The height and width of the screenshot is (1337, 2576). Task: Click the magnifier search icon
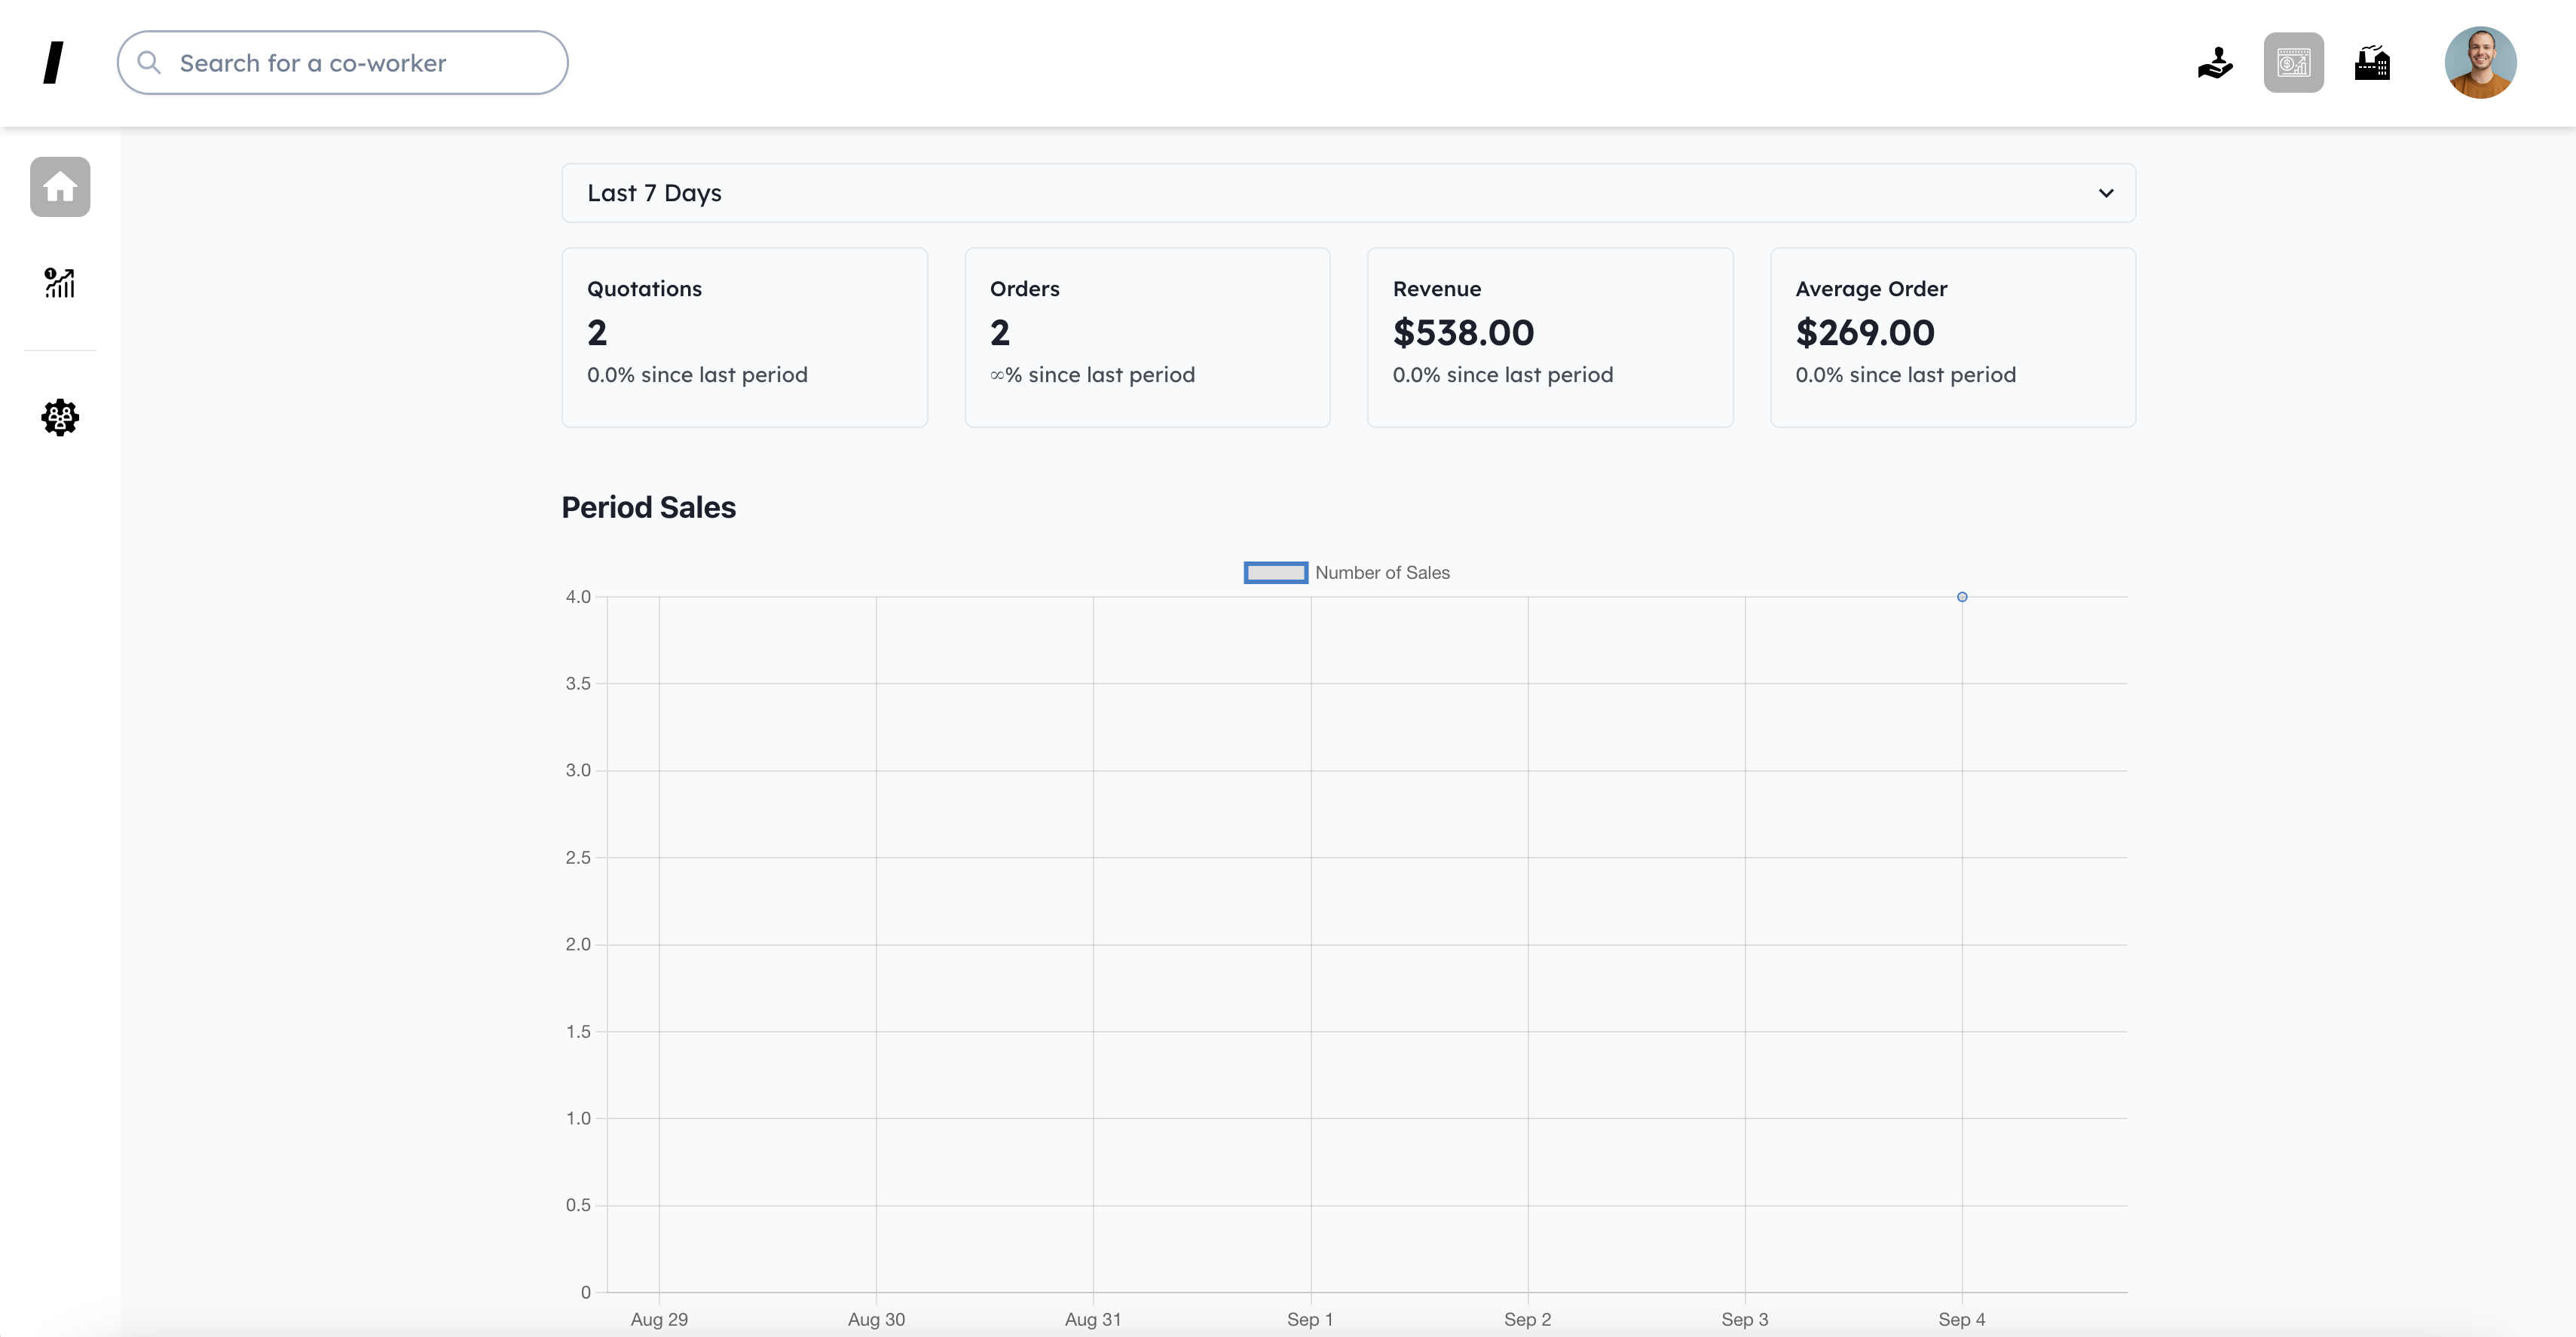click(149, 63)
